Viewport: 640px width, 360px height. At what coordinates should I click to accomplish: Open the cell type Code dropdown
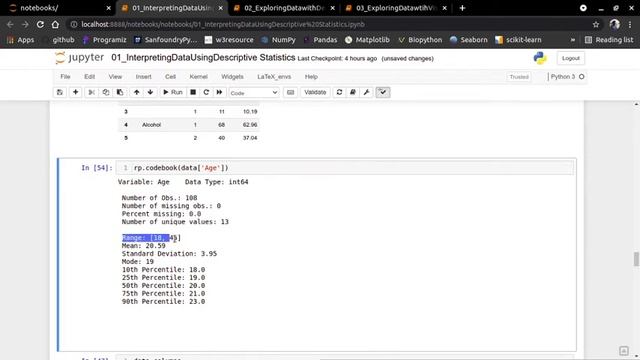[253, 93]
